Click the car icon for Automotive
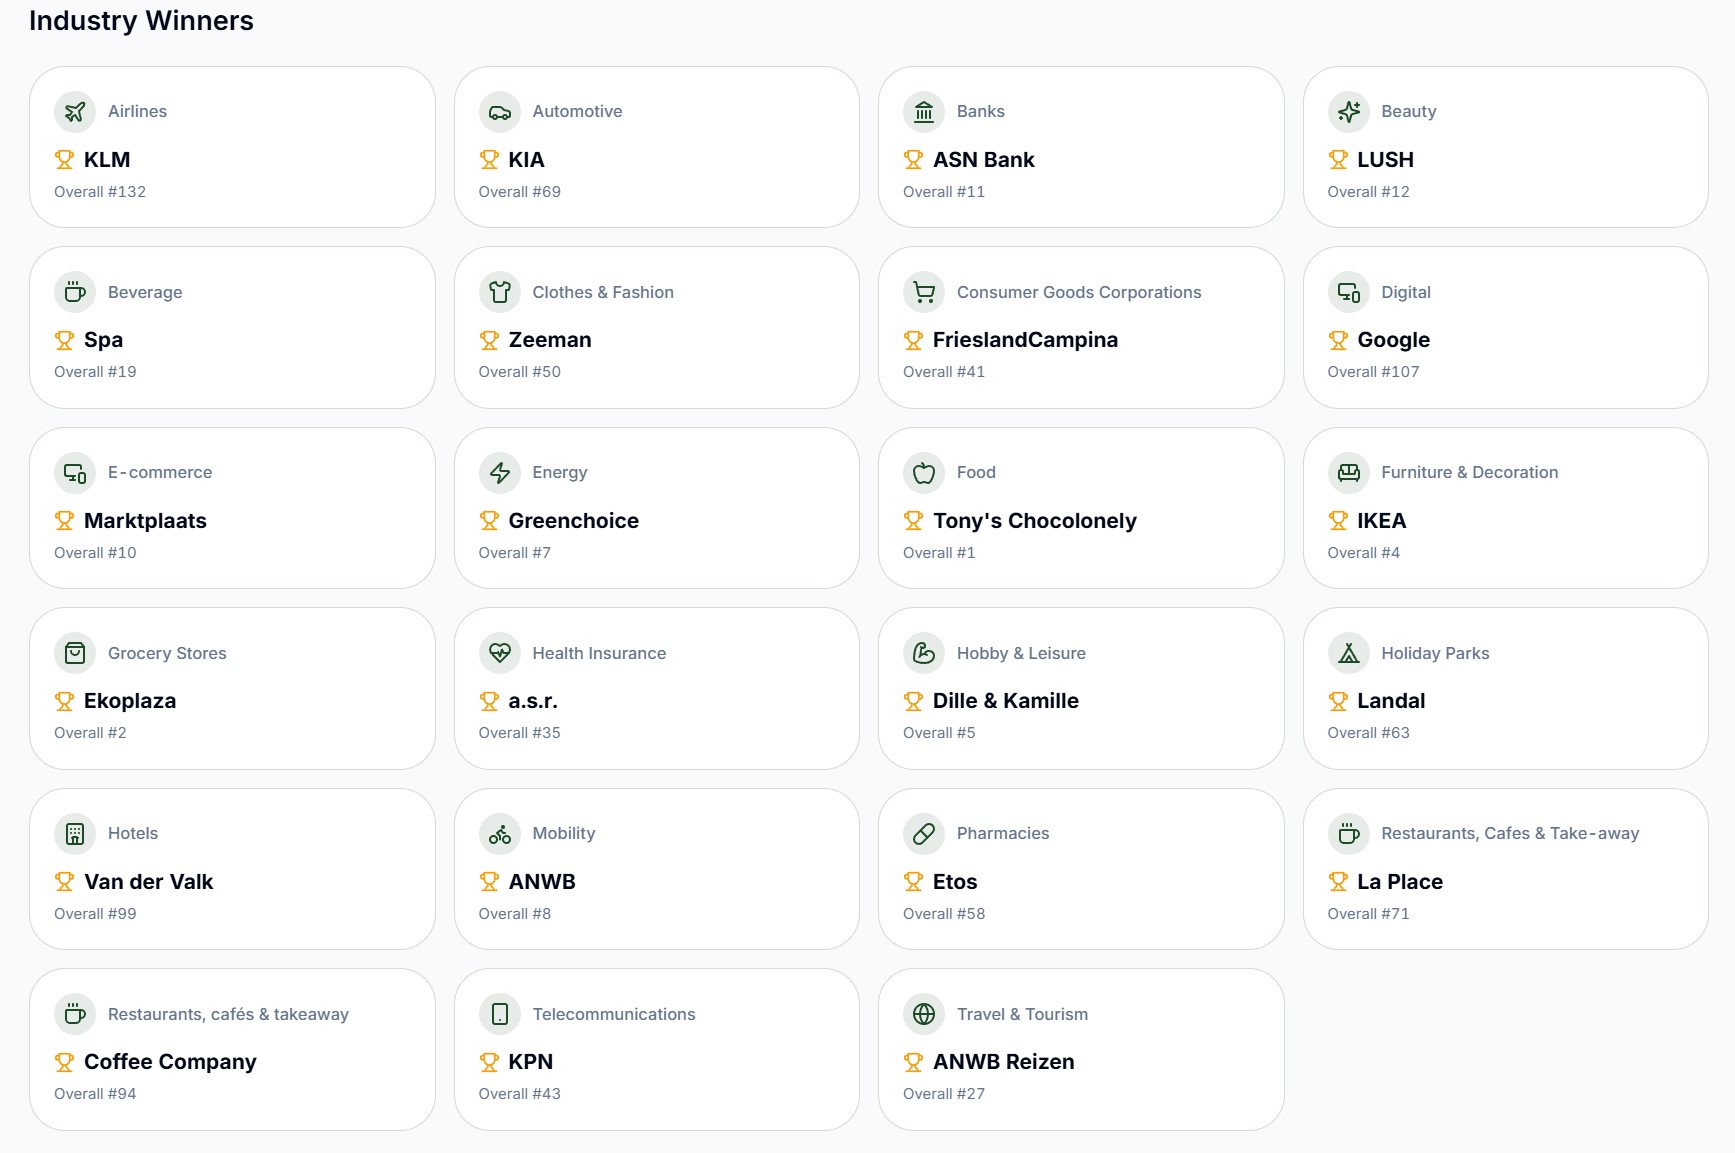 (499, 112)
